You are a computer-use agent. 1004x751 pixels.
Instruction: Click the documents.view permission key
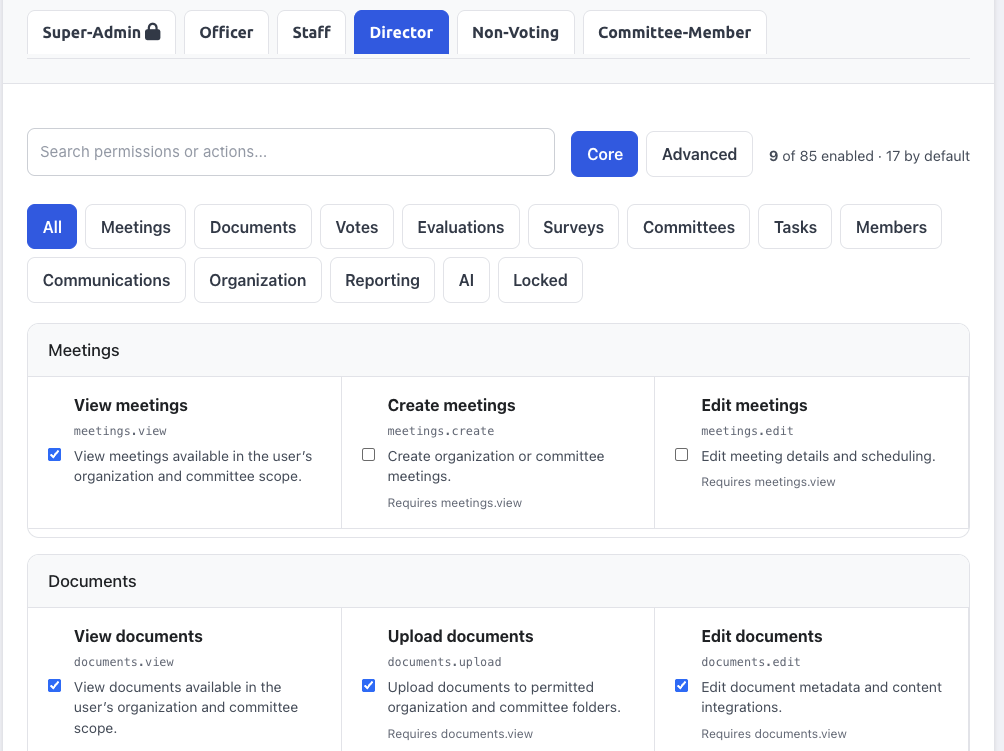click(x=124, y=662)
